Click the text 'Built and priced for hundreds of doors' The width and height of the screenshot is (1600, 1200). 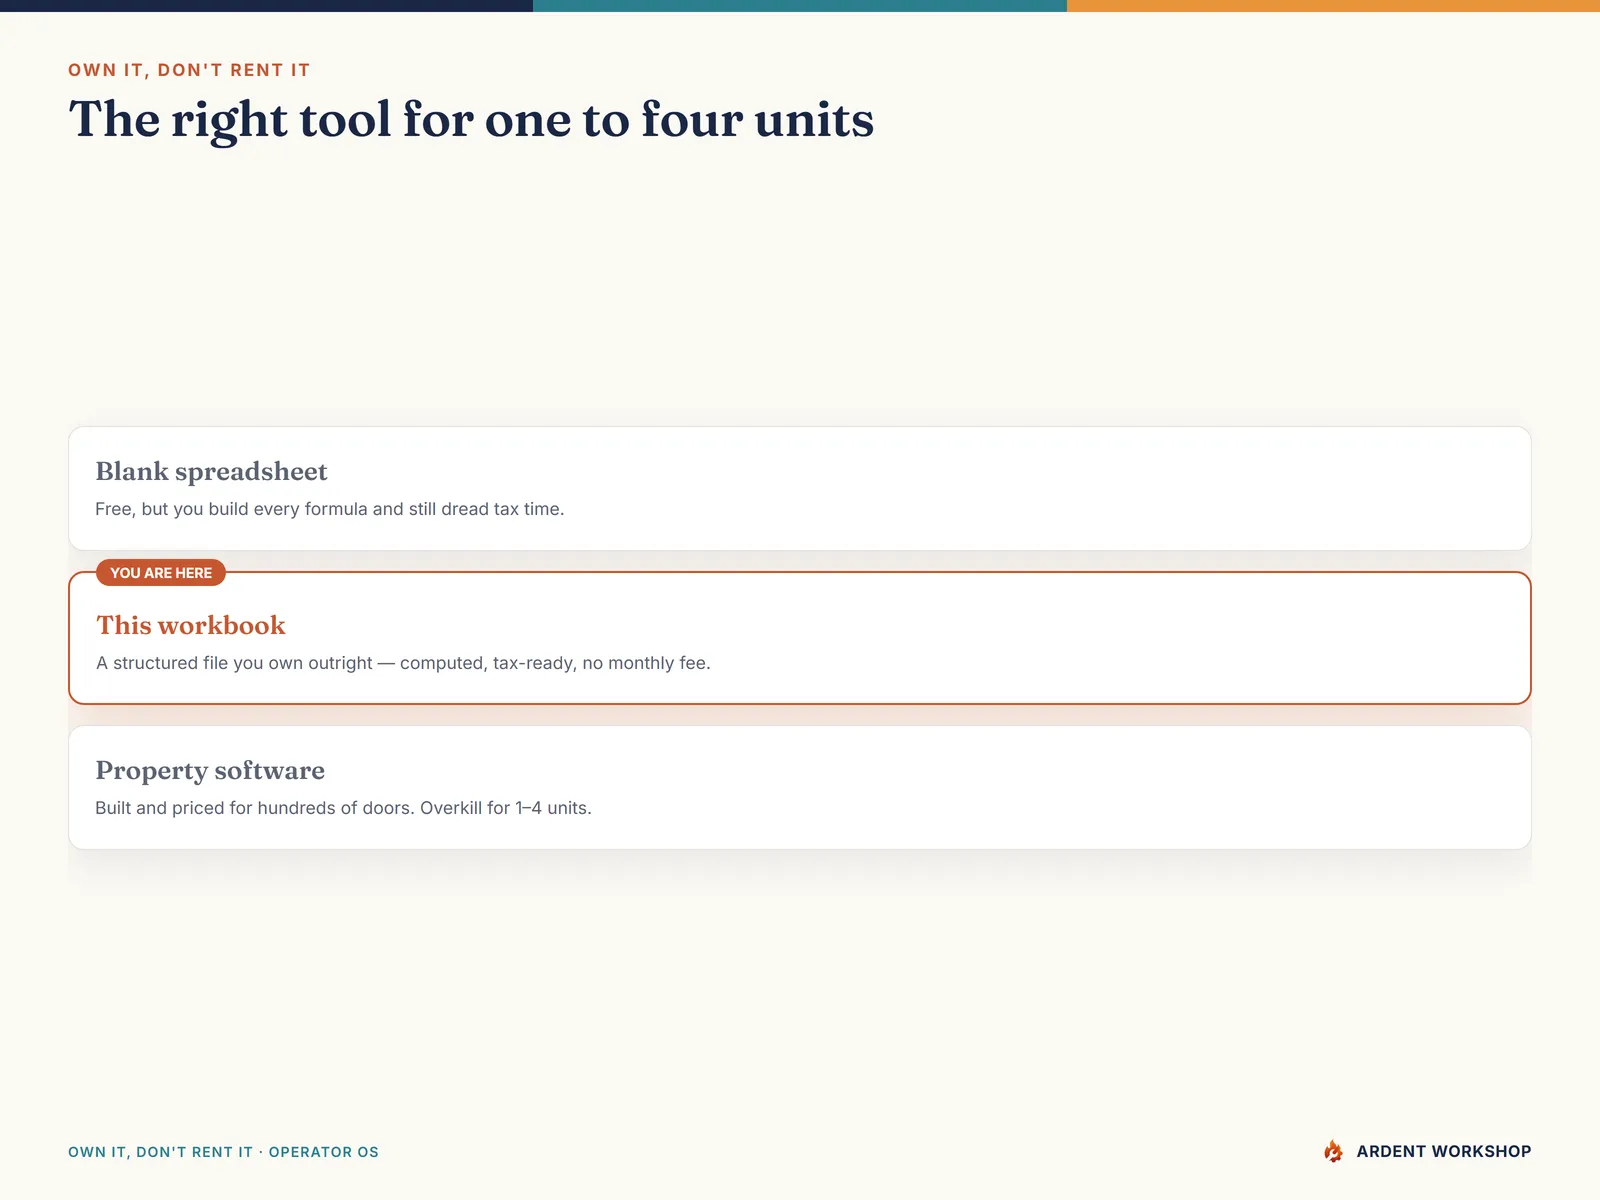pos(254,808)
